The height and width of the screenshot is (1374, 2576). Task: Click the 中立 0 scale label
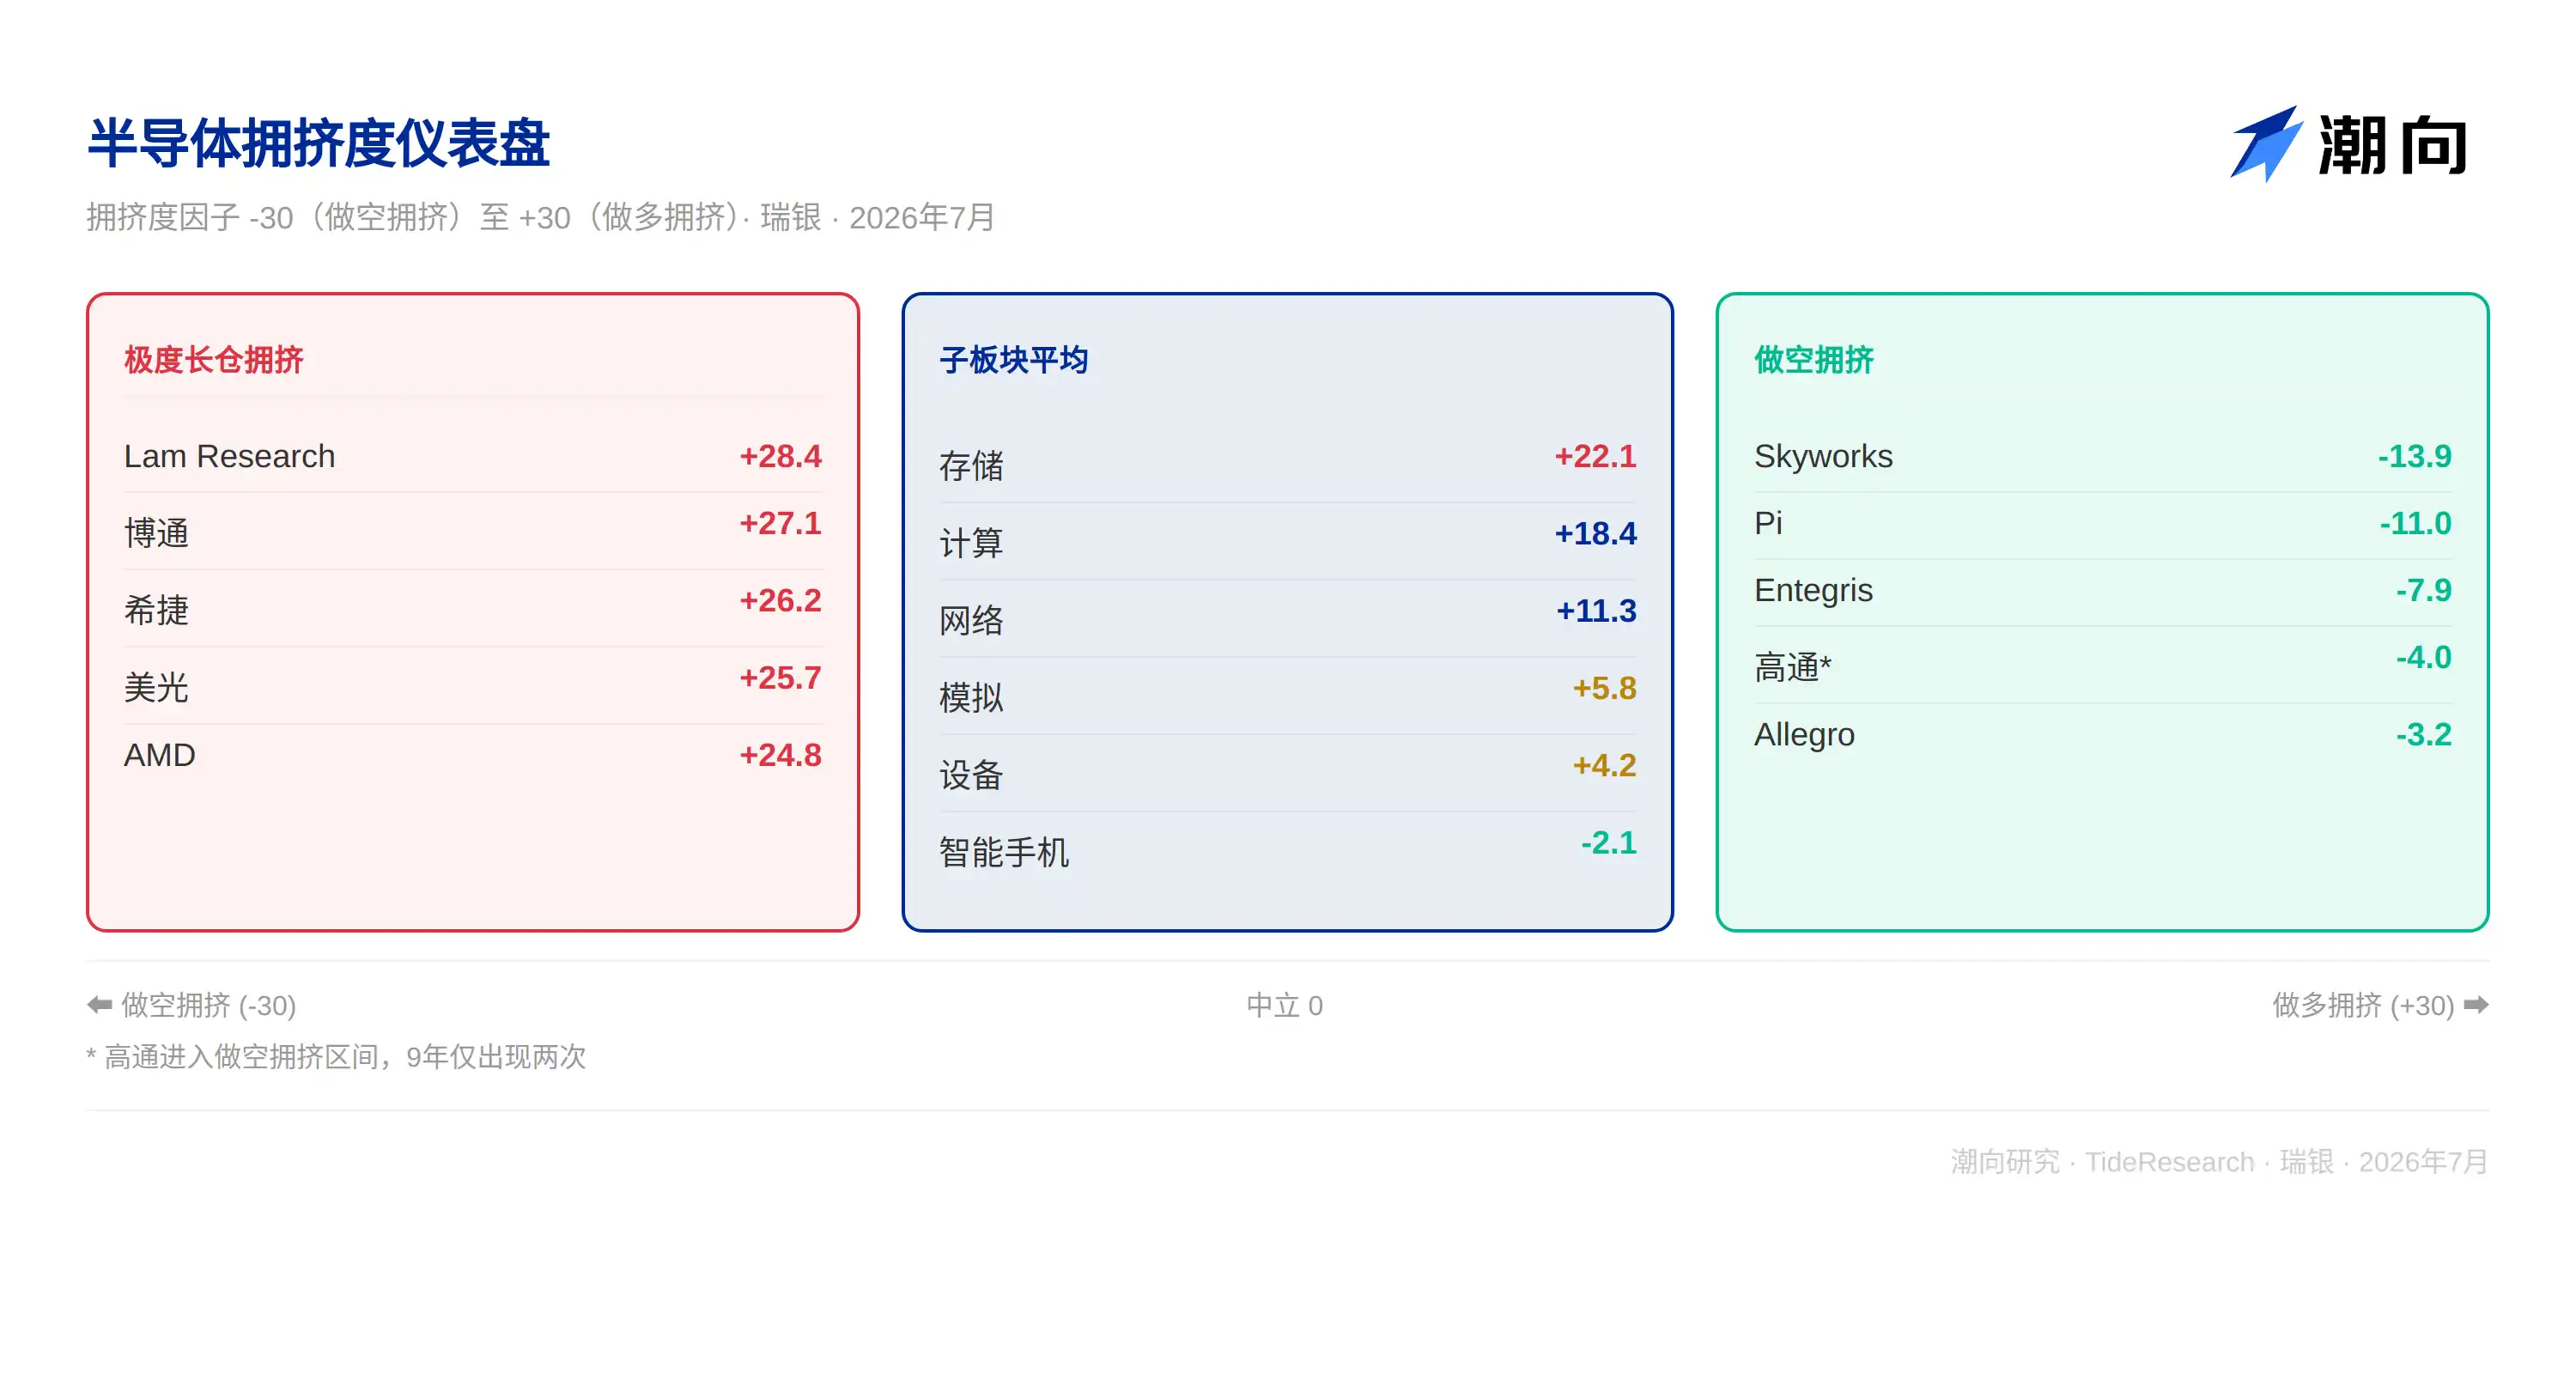tap(1284, 1005)
